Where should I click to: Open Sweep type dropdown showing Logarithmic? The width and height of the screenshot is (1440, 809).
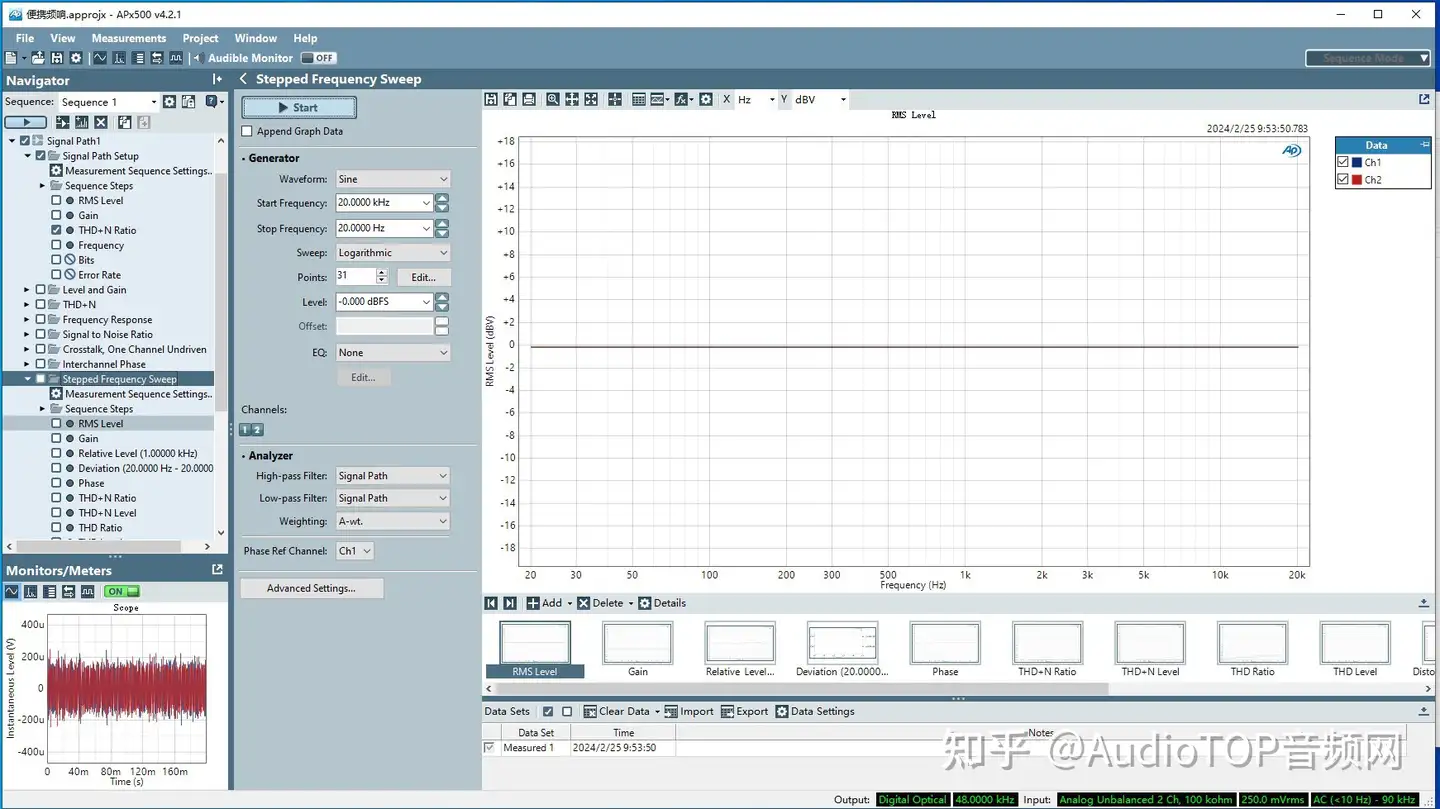point(393,253)
